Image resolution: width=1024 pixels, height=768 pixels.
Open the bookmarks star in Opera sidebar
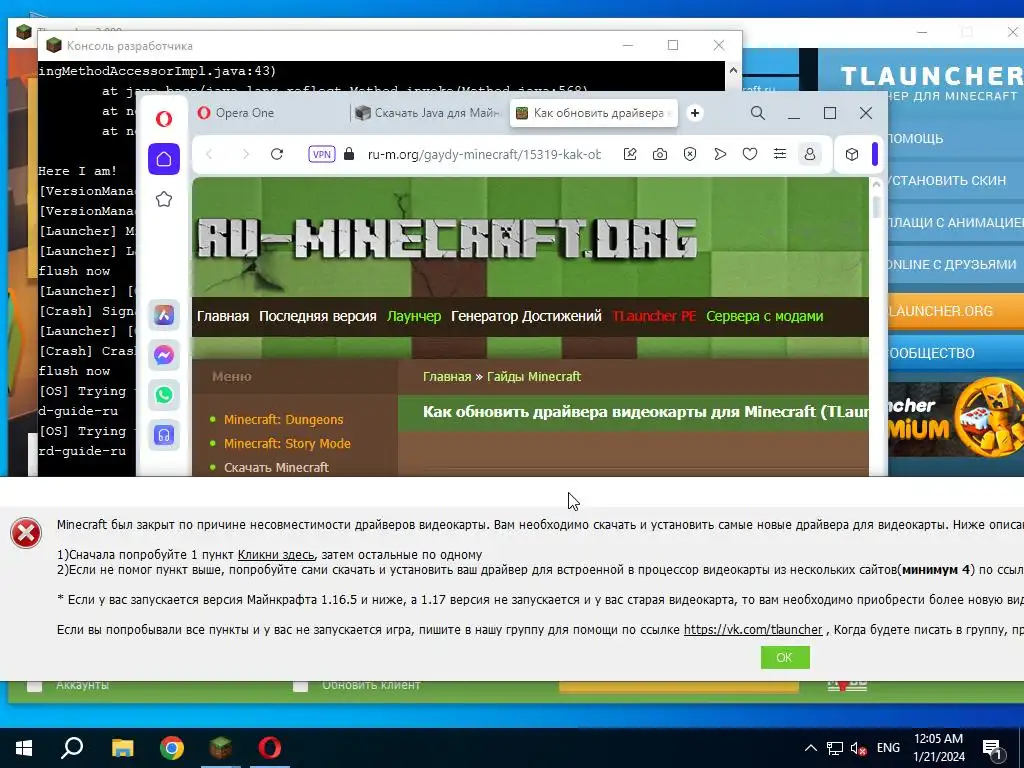164,199
